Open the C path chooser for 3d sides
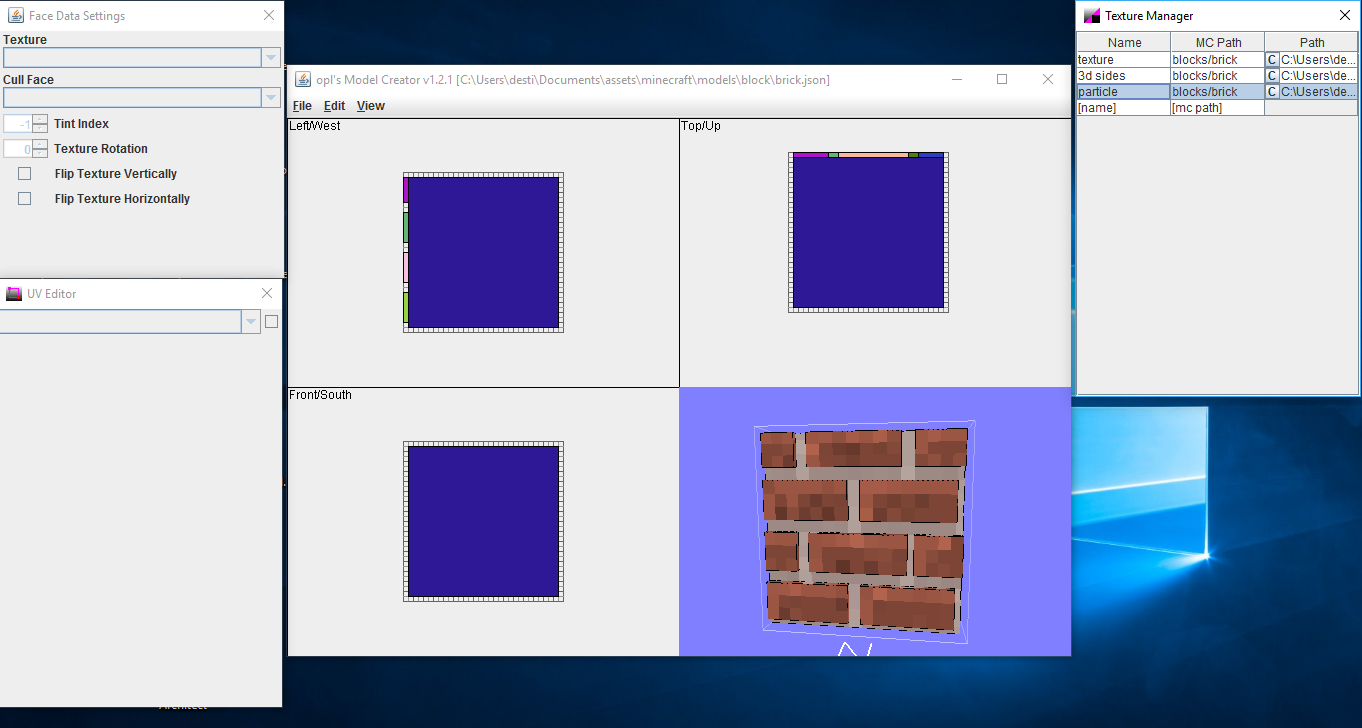This screenshot has width=1362, height=728. 1272,75
